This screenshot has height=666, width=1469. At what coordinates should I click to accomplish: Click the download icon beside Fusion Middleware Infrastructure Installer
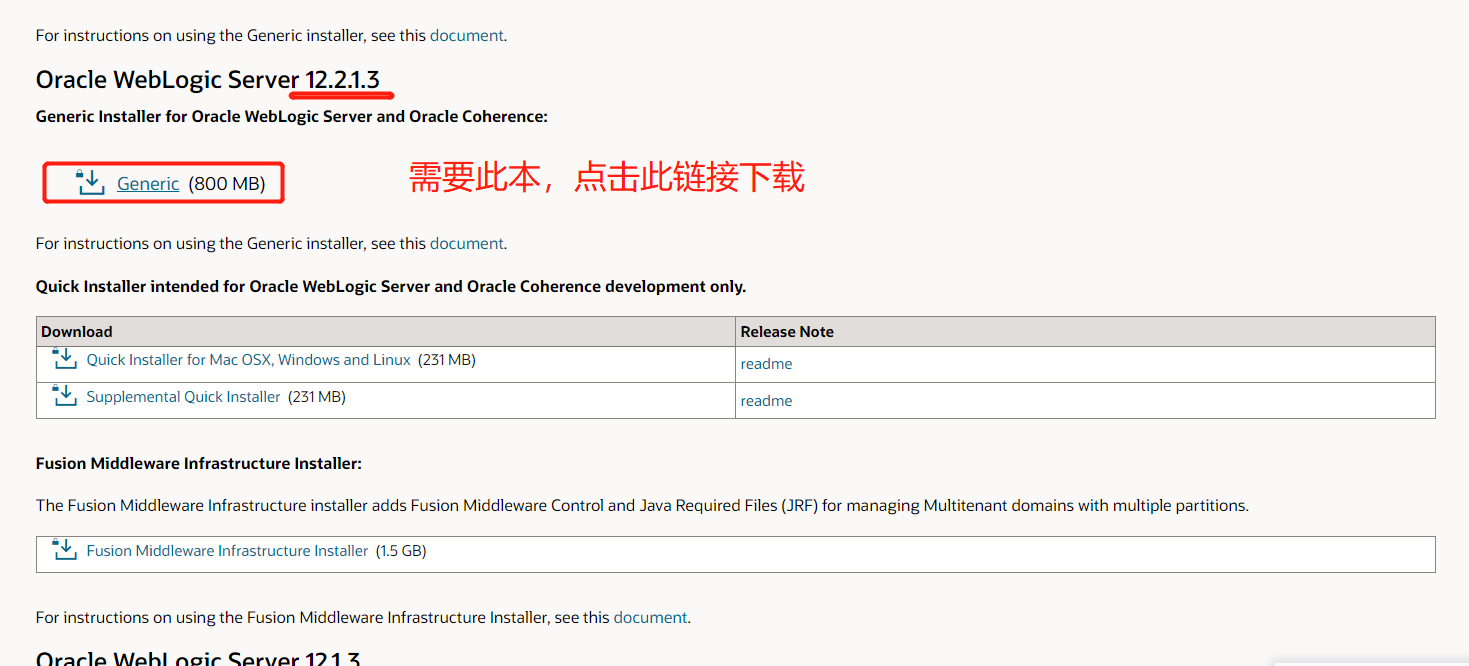point(63,549)
